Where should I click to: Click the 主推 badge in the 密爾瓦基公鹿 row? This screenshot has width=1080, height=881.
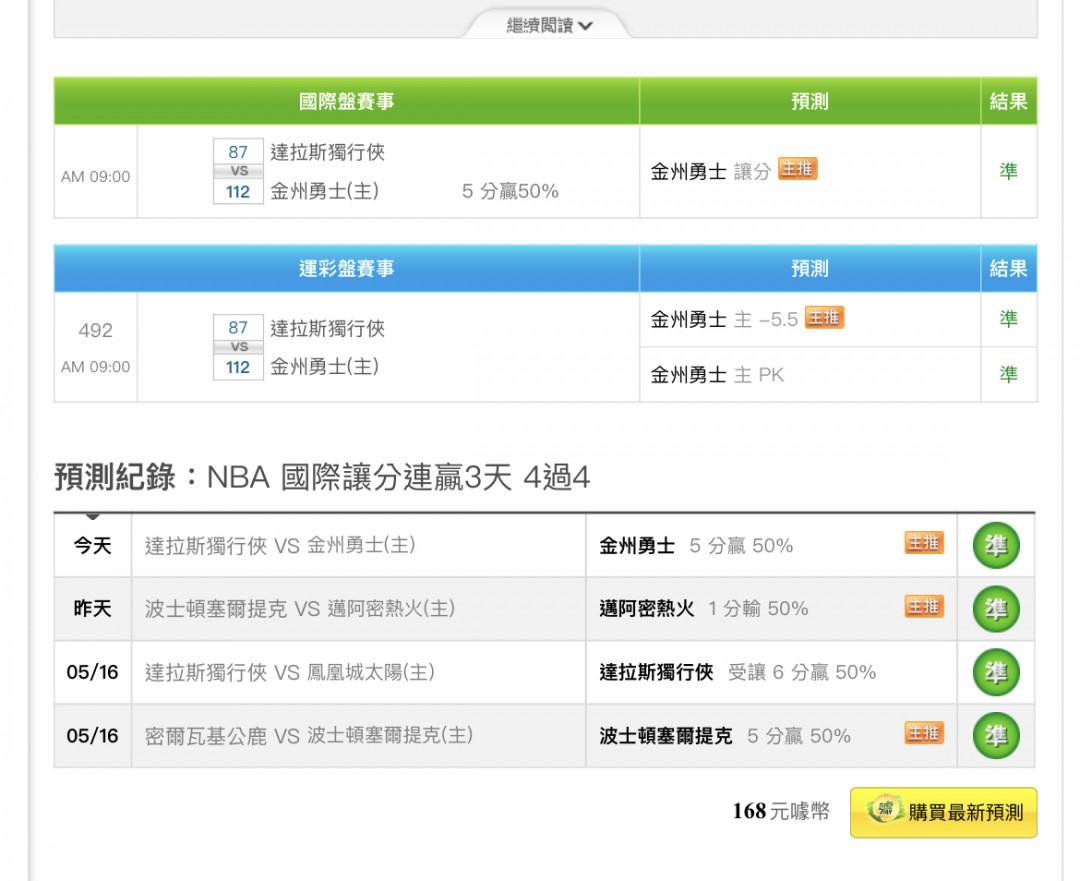click(924, 734)
